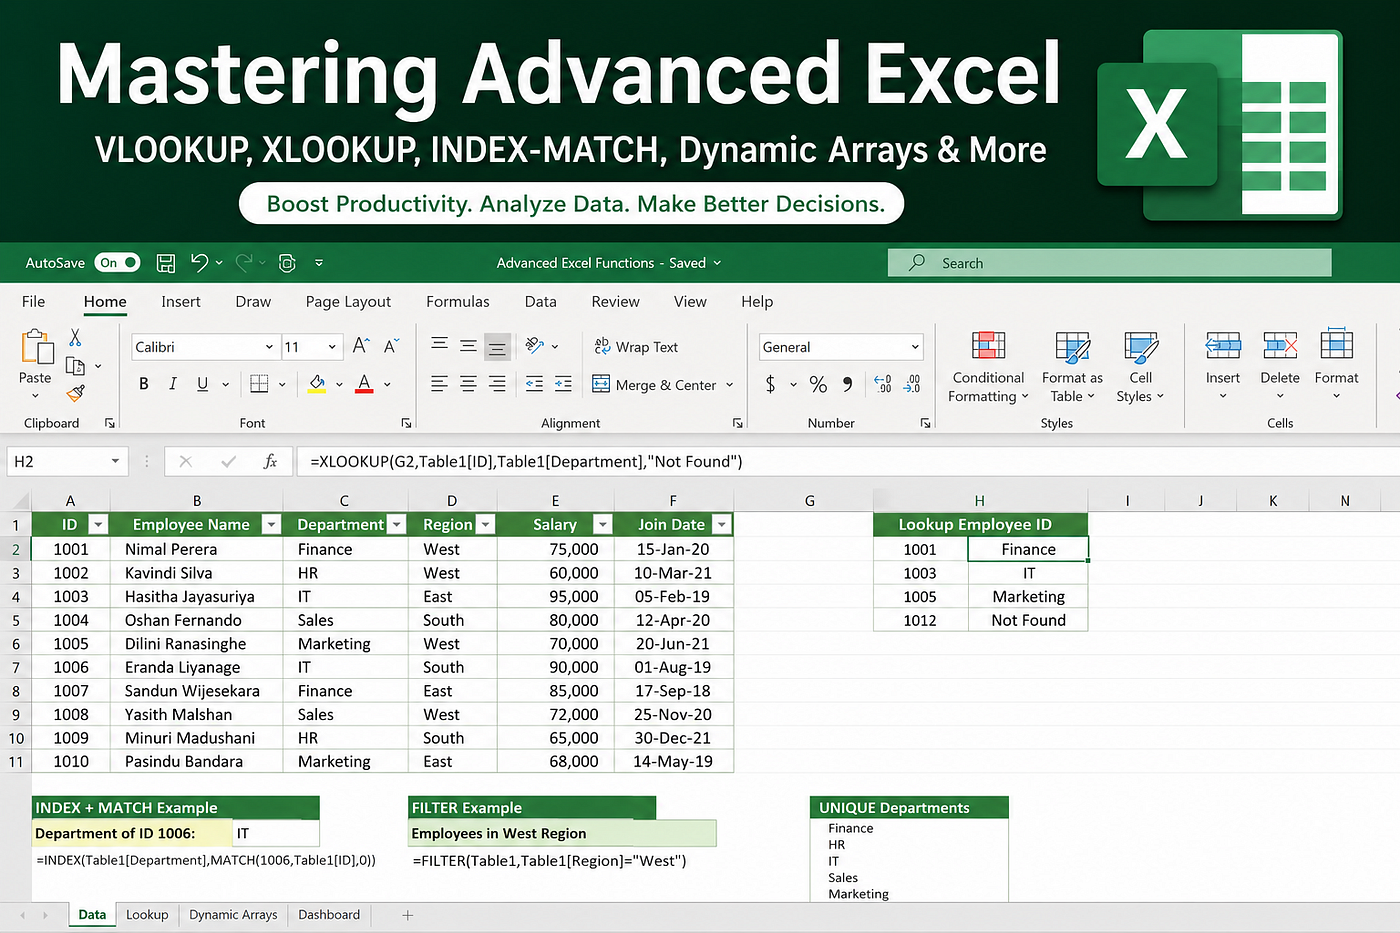This screenshot has height=933, width=1400.
Task: Apply the yellow fill color
Action: pyautogui.click(x=317, y=384)
